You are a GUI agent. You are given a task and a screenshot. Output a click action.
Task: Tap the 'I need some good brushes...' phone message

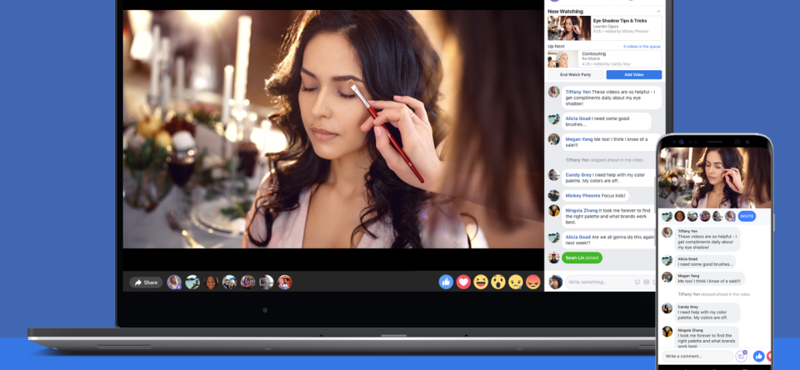705,261
